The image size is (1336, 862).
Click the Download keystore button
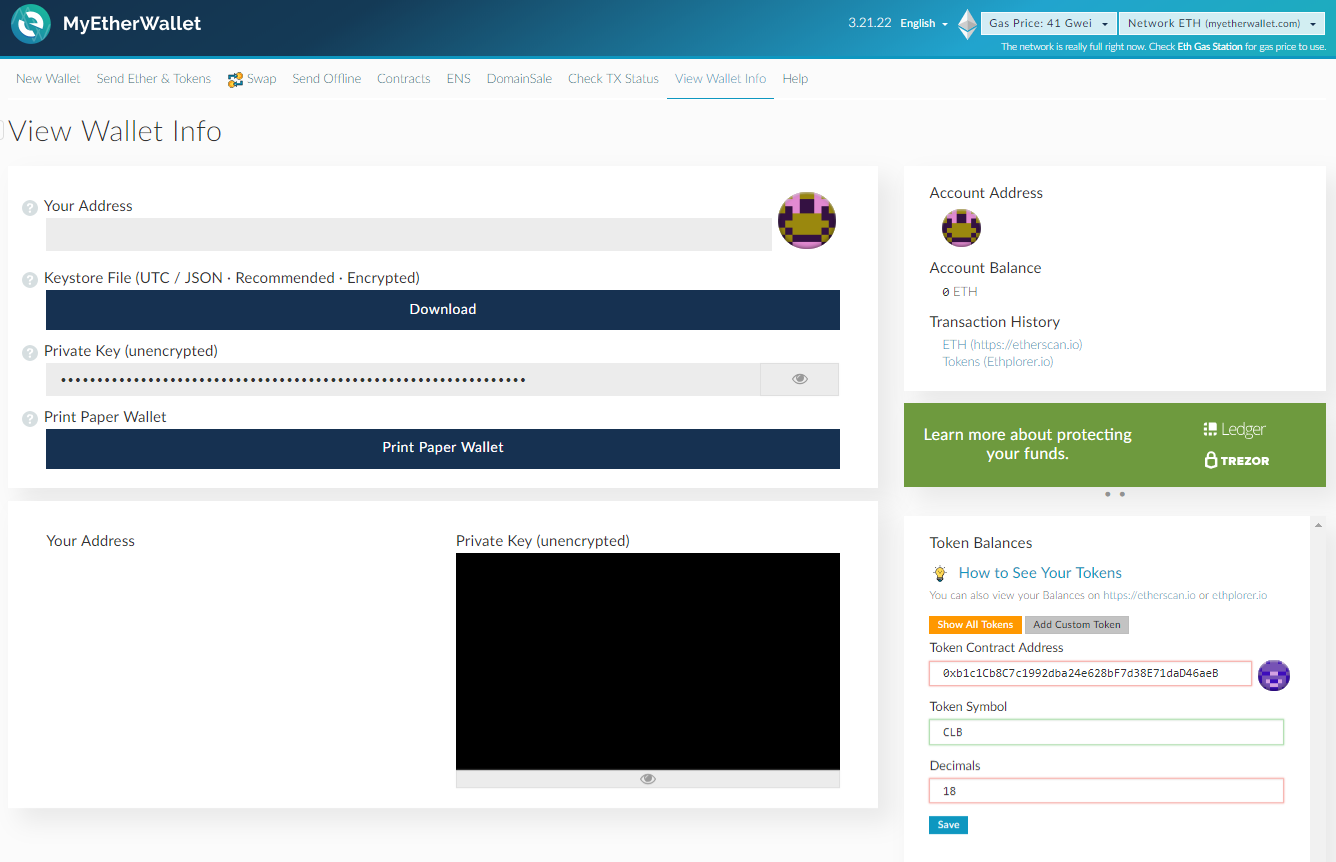(x=443, y=310)
